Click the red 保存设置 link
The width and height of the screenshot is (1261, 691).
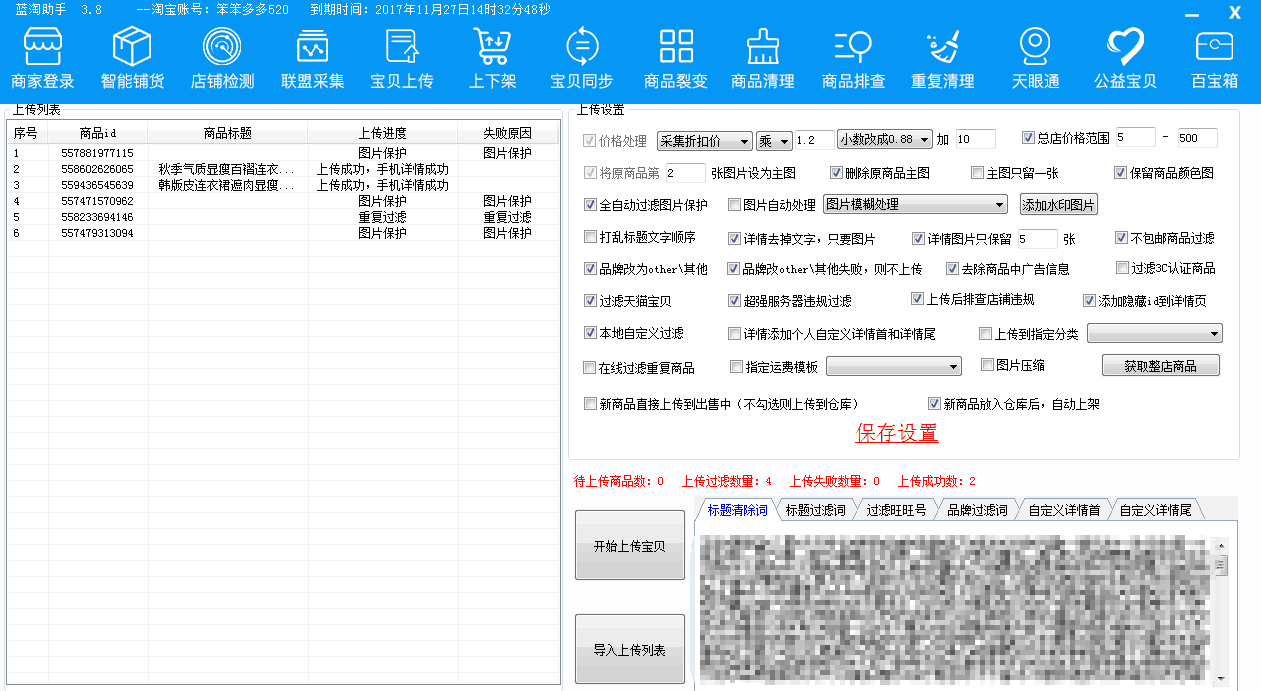[897, 433]
